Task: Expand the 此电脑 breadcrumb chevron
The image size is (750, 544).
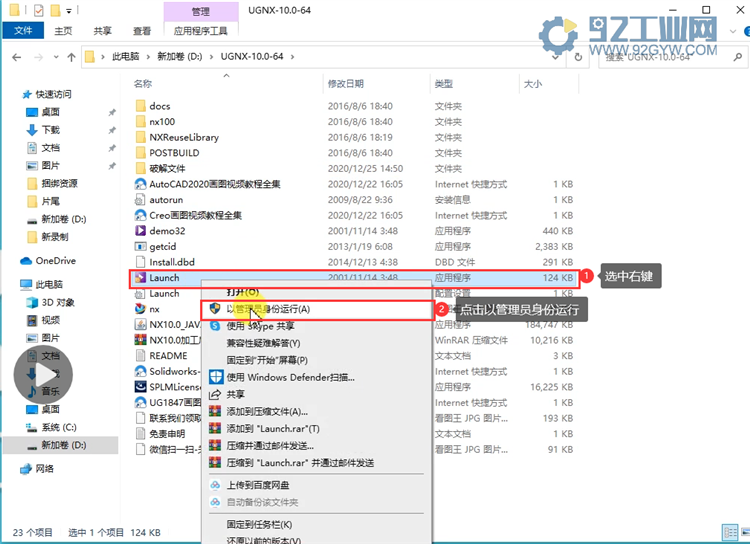Action: [148, 57]
